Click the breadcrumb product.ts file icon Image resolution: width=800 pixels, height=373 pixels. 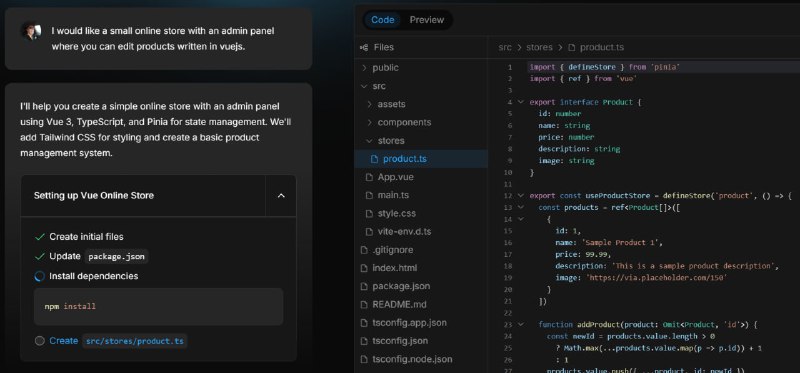572,47
